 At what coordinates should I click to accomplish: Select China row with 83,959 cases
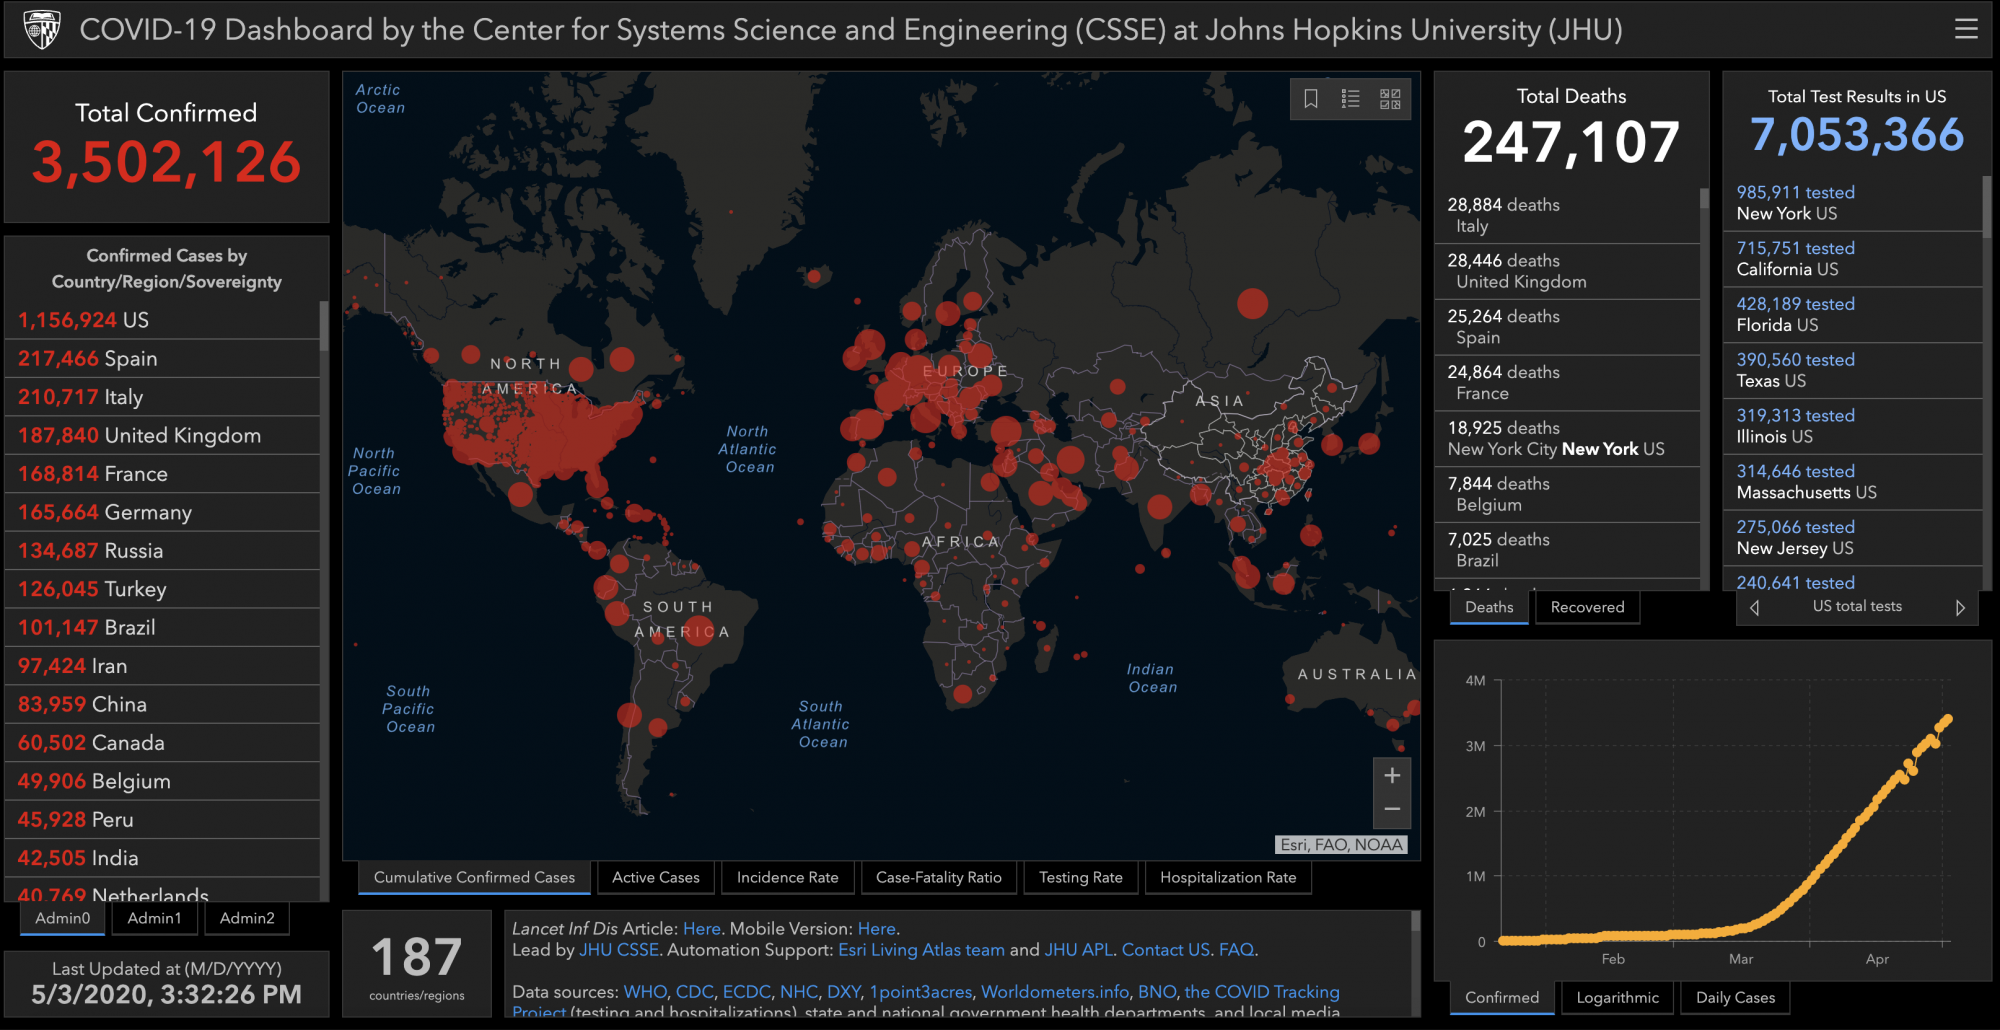point(162,704)
